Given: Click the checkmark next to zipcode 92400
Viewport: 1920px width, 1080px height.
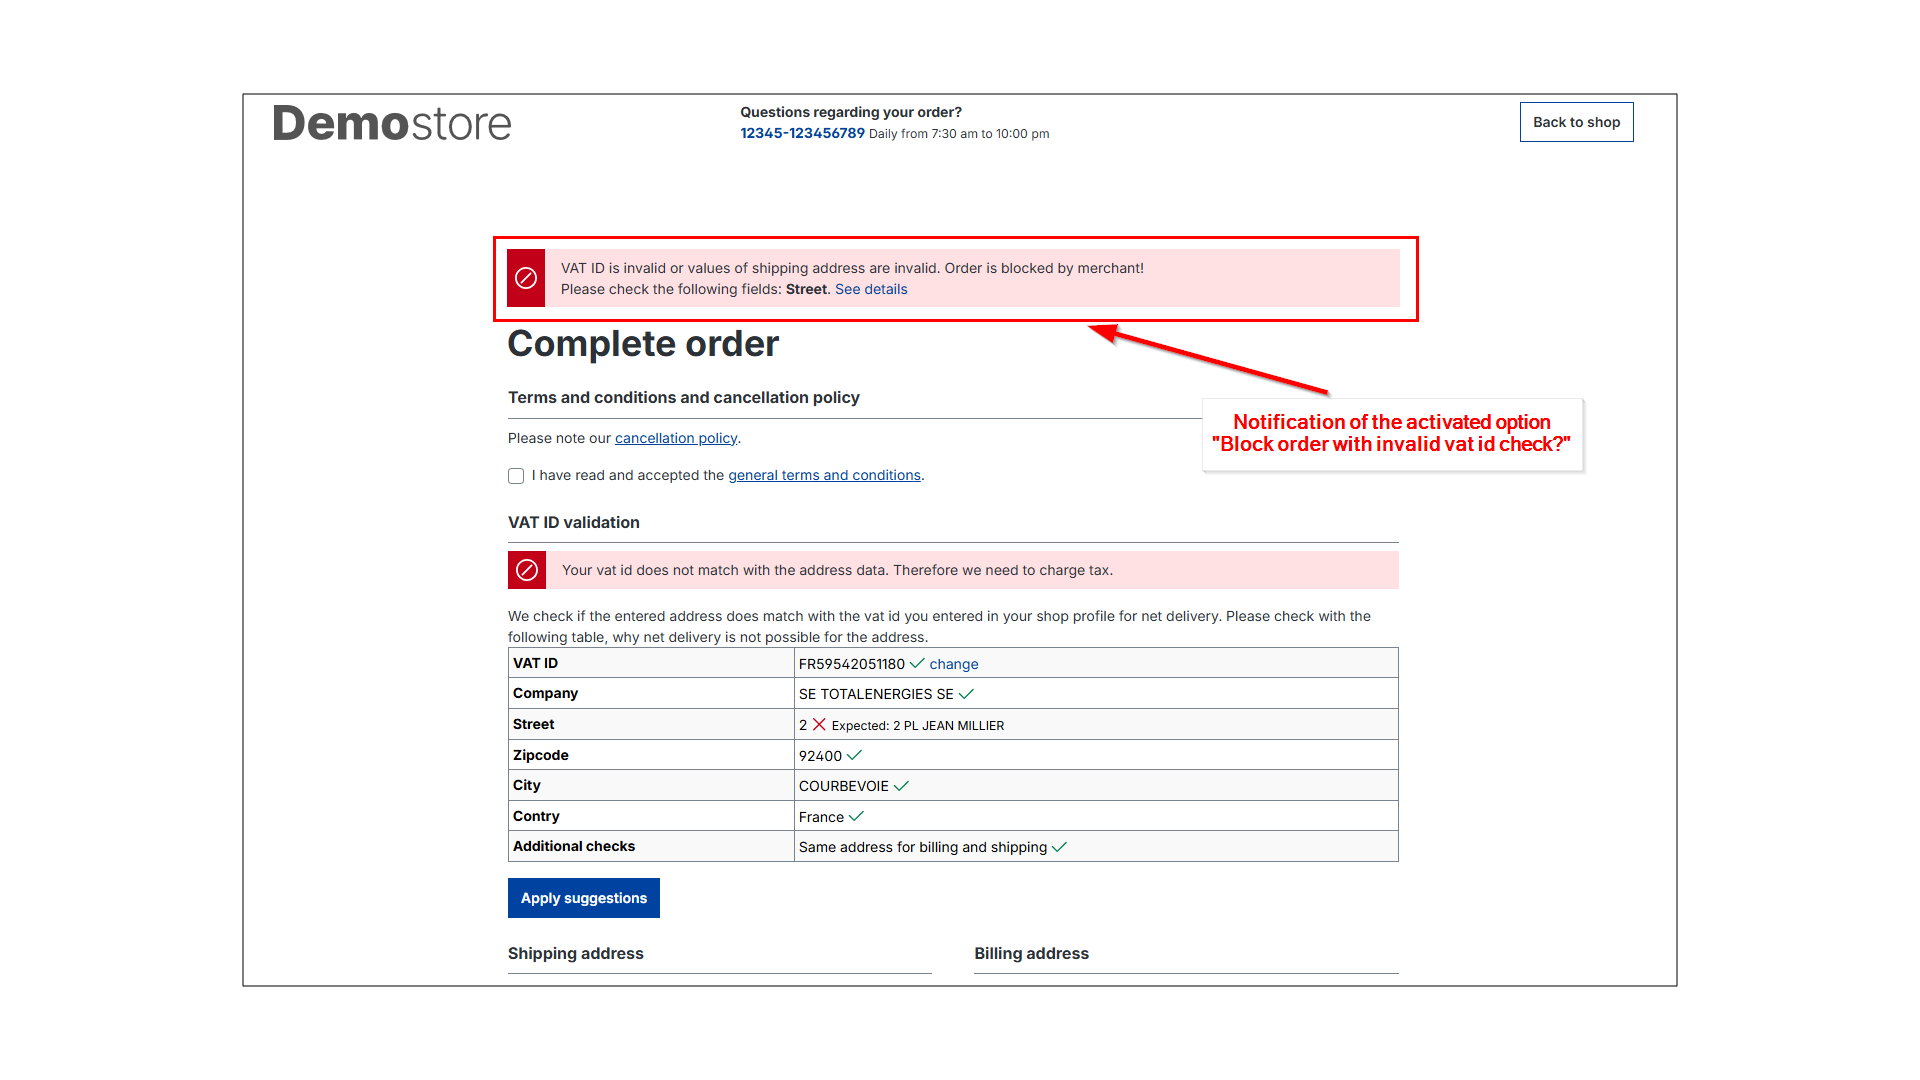Looking at the screenshot, I should (854, 755).
